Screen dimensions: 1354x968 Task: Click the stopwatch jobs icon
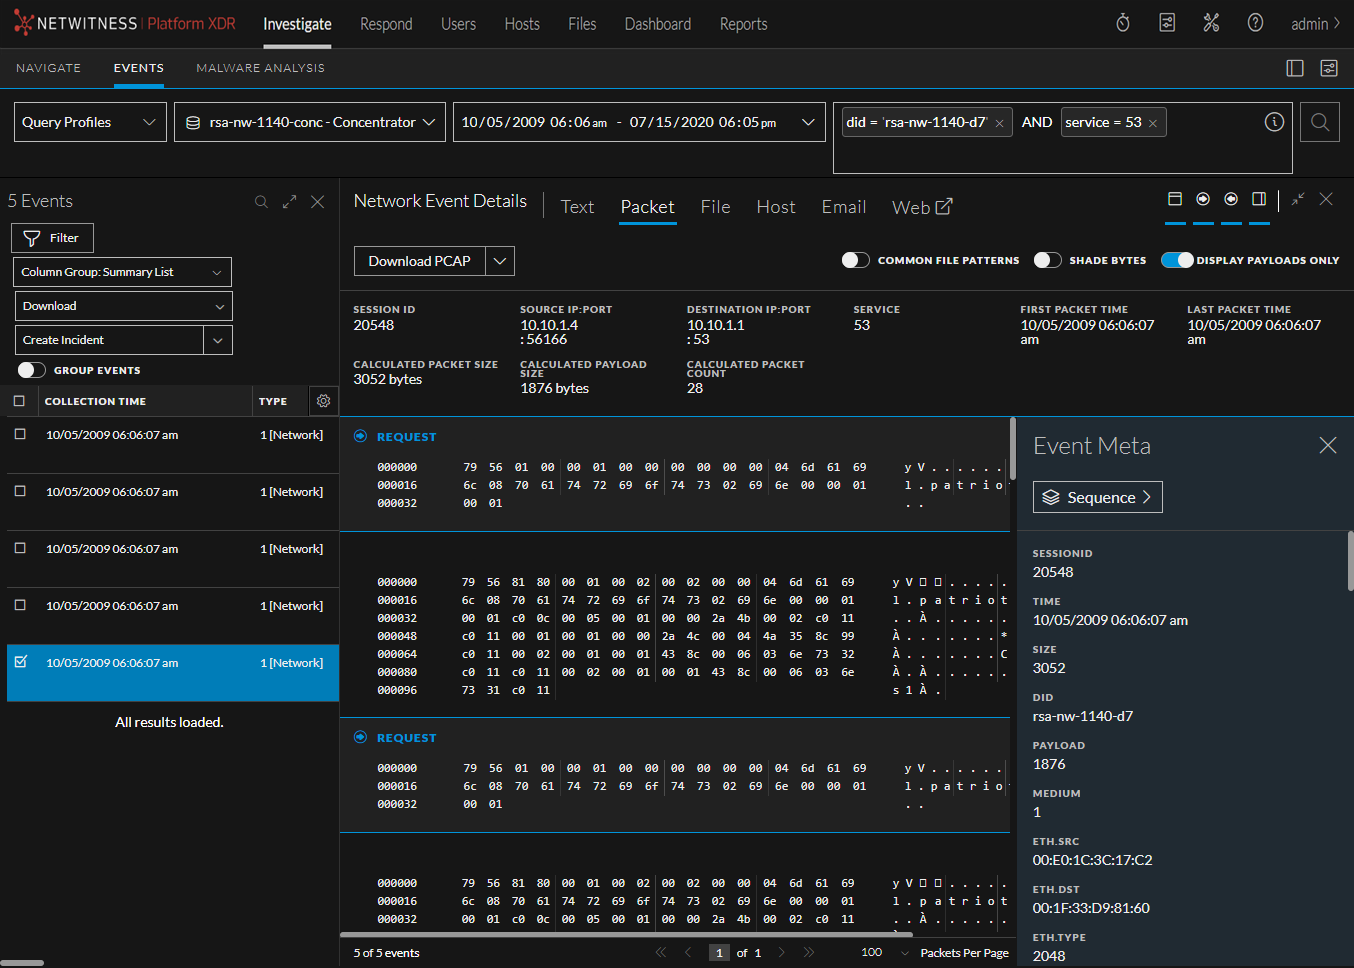tap(1123, 23)
